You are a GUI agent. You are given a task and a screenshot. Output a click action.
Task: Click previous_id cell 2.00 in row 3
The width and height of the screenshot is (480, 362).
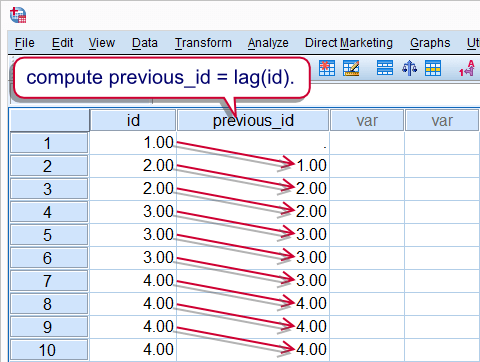253,189
